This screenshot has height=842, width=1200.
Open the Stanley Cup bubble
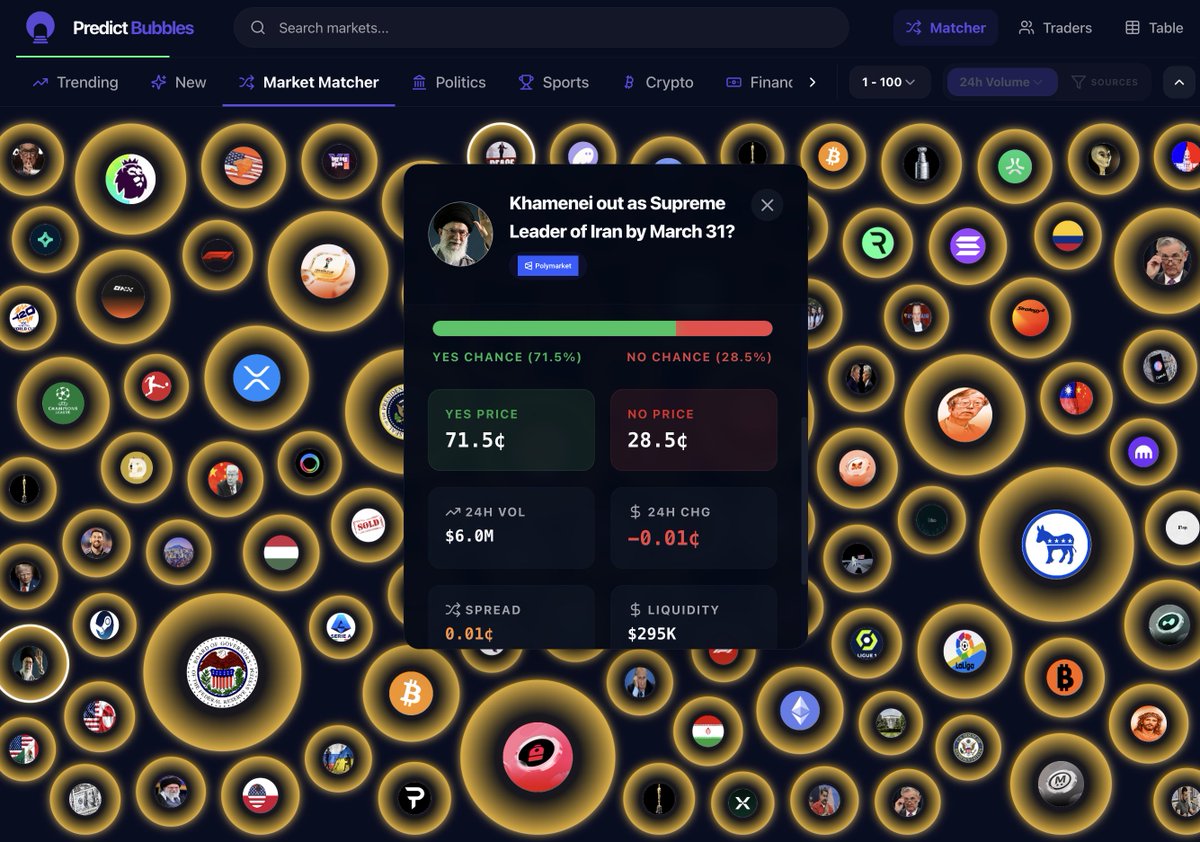point(921,163)
